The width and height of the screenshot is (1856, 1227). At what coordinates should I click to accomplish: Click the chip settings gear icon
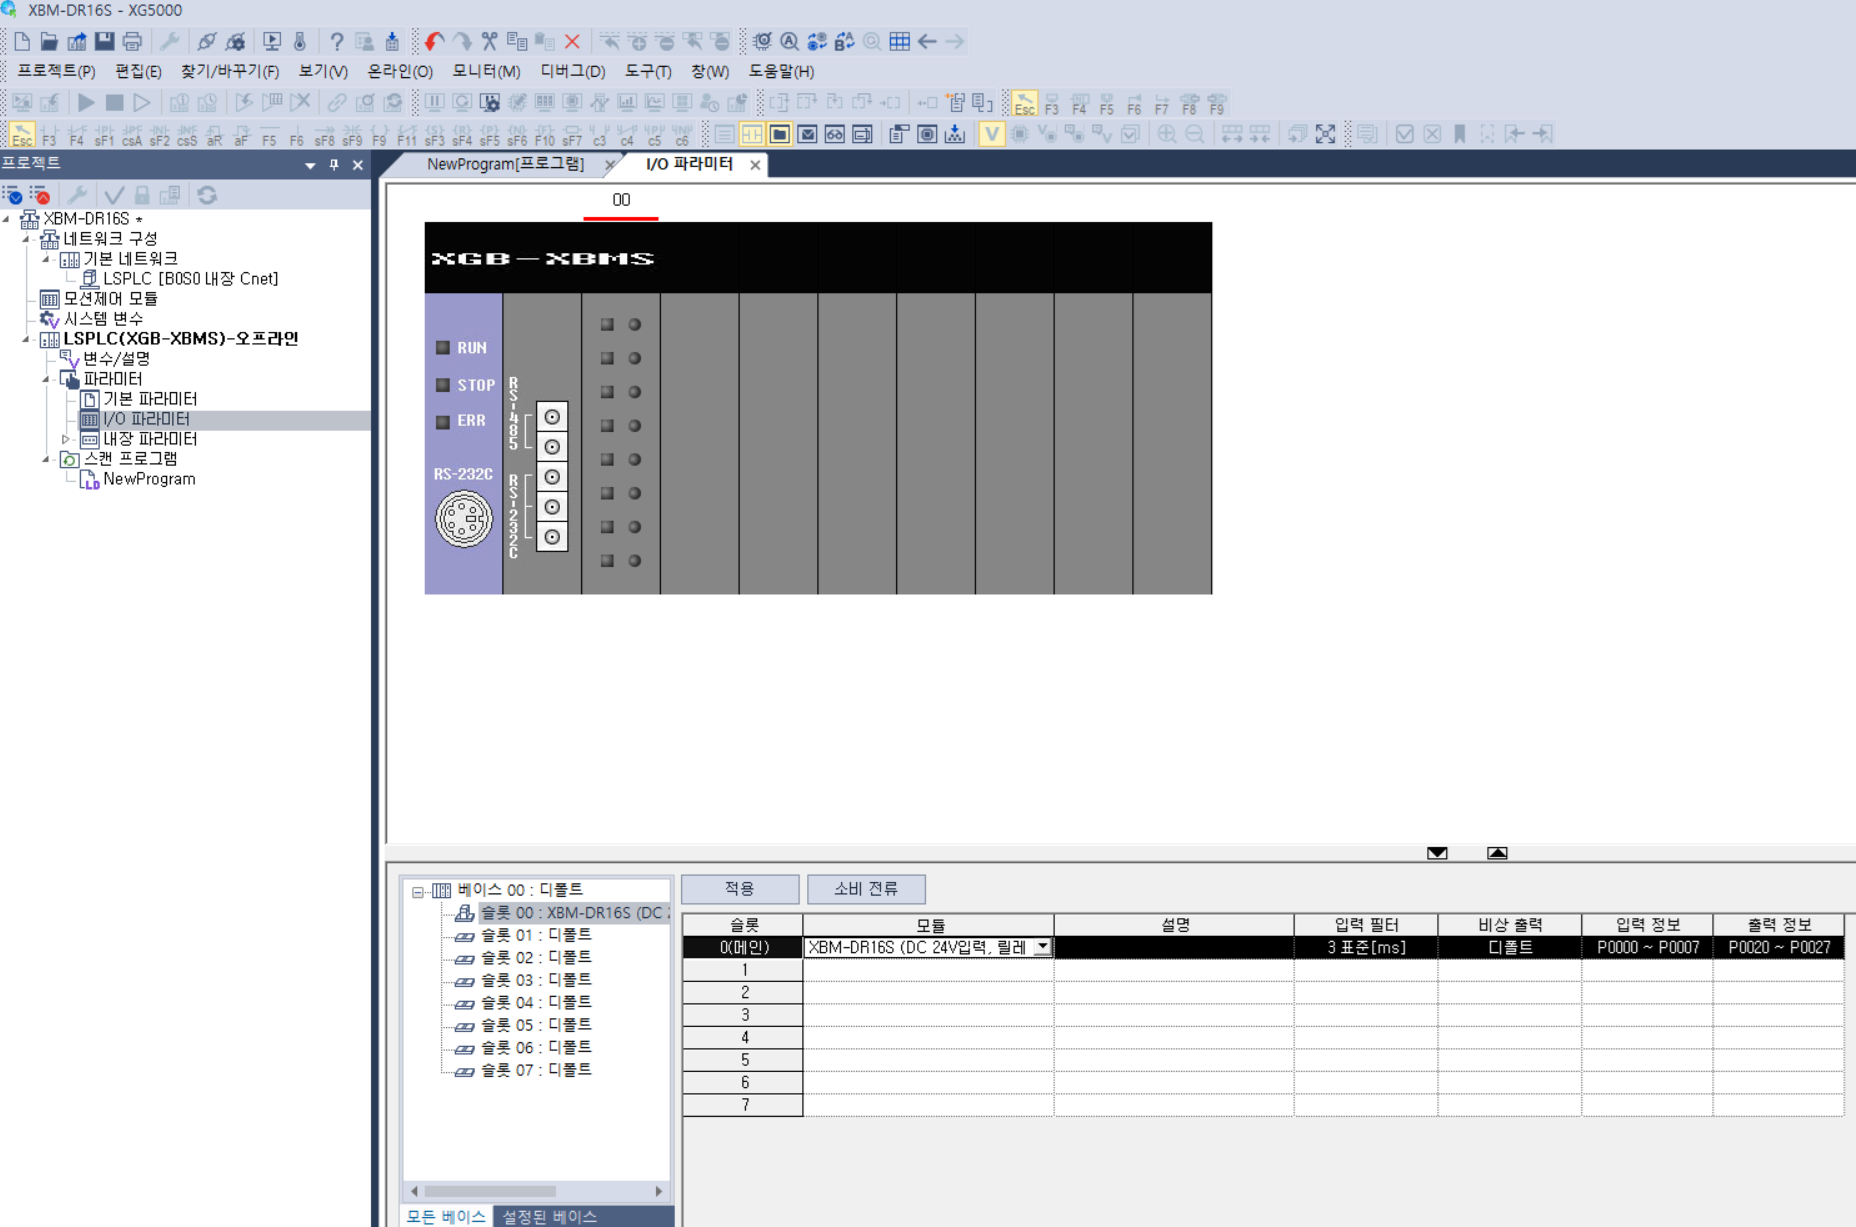tap(762, 41)
